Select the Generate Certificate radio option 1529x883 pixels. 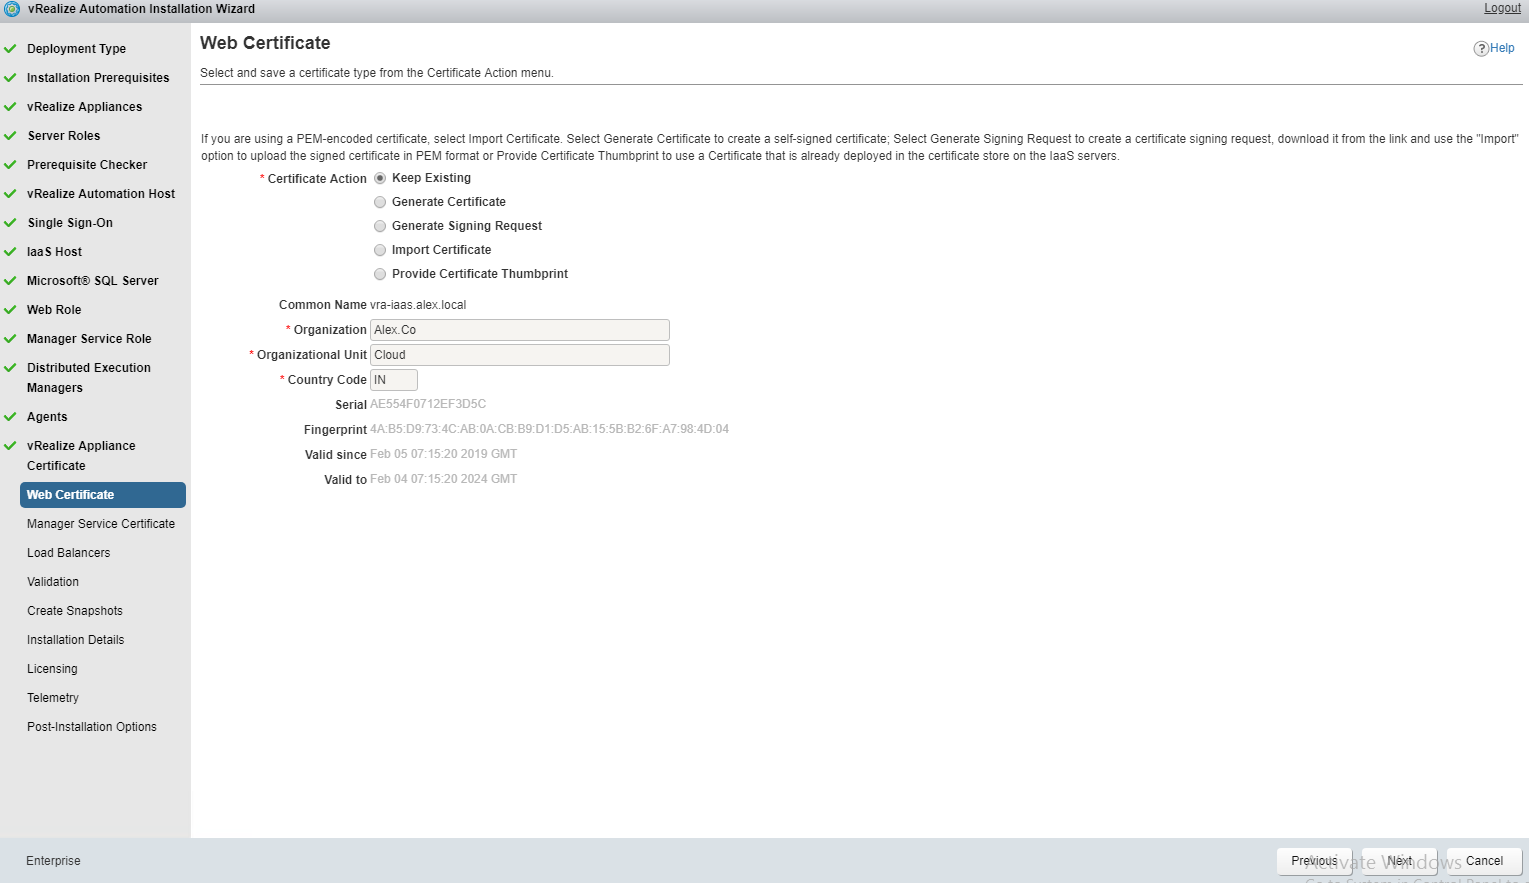click(x=380, y=202)
